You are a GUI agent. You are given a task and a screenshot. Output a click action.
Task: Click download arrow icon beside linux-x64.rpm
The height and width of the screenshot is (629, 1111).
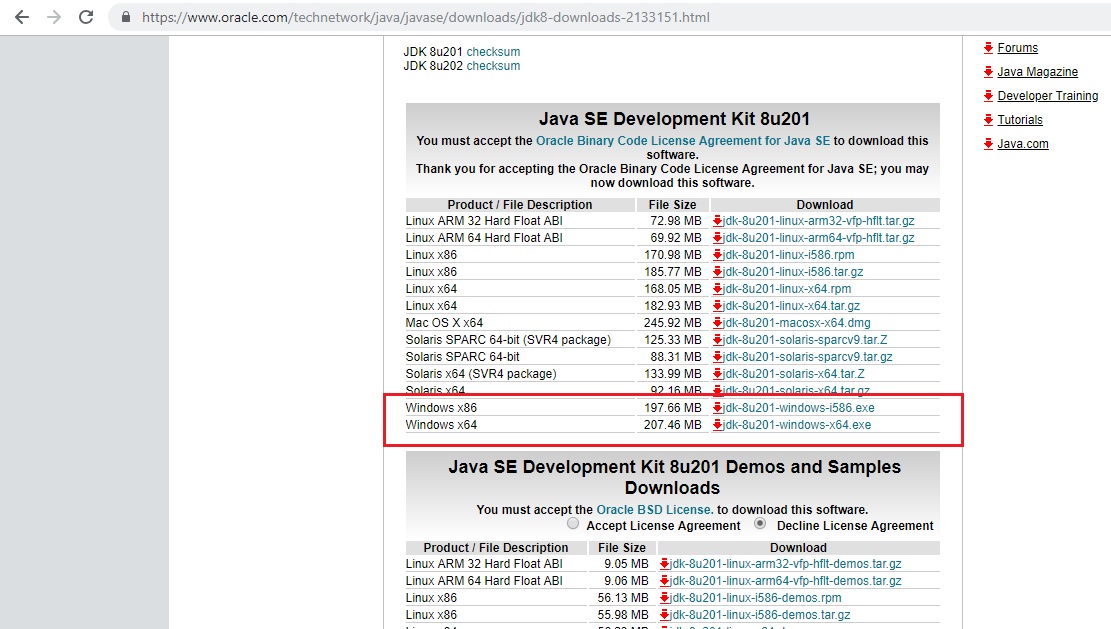coord(718,289)
